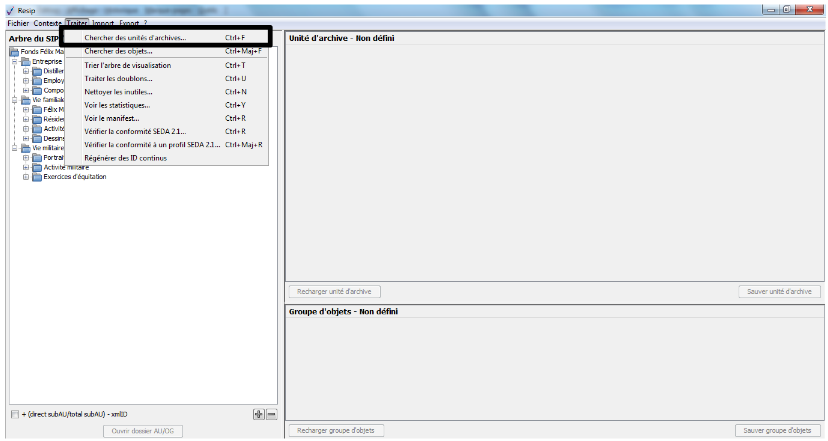Click the Activité militaire folder icon
Viewport: 828px width, 441px height.
tap(37, 167)
